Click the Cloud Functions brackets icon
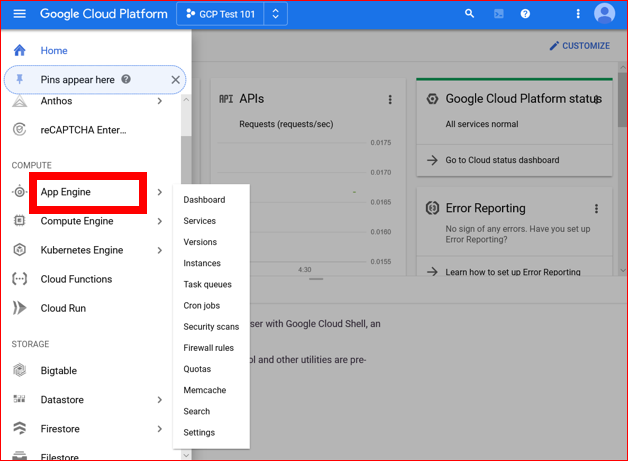The image size is (628, 461). point(20,279)
